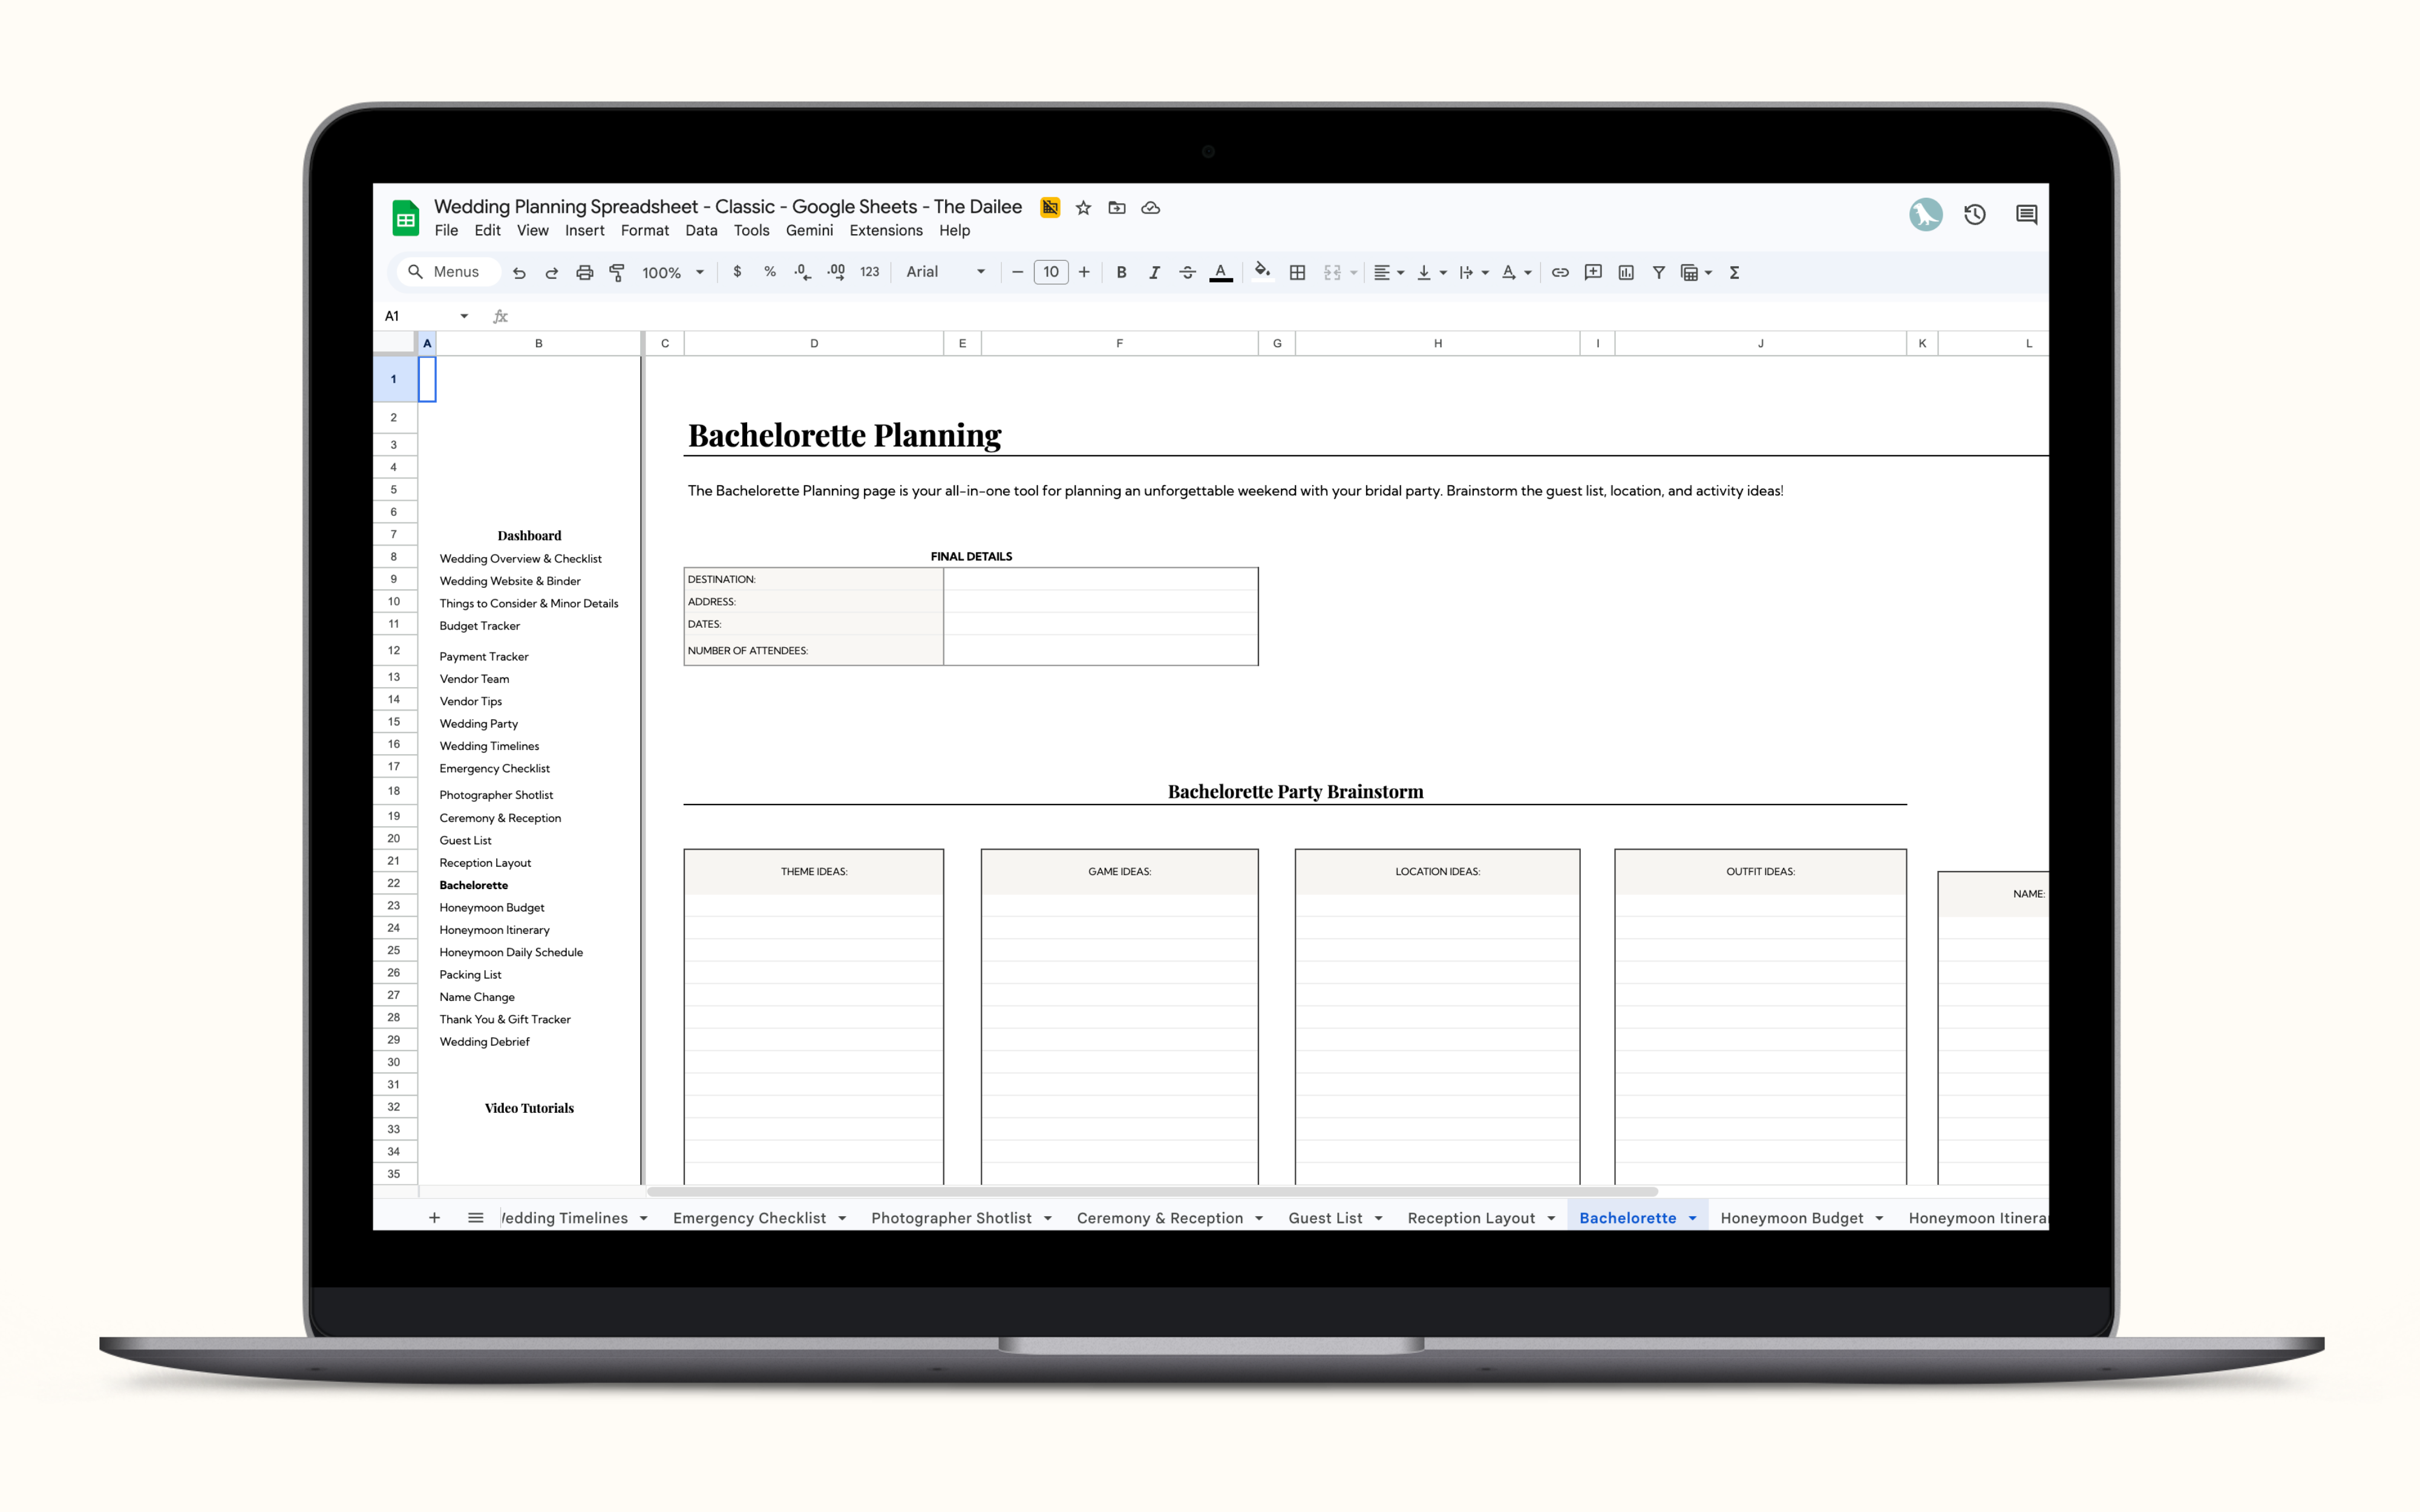Viewport: 2420px width, 1512px height.
Task: Open the fill color picker
Action: (x=1262, y=272)
